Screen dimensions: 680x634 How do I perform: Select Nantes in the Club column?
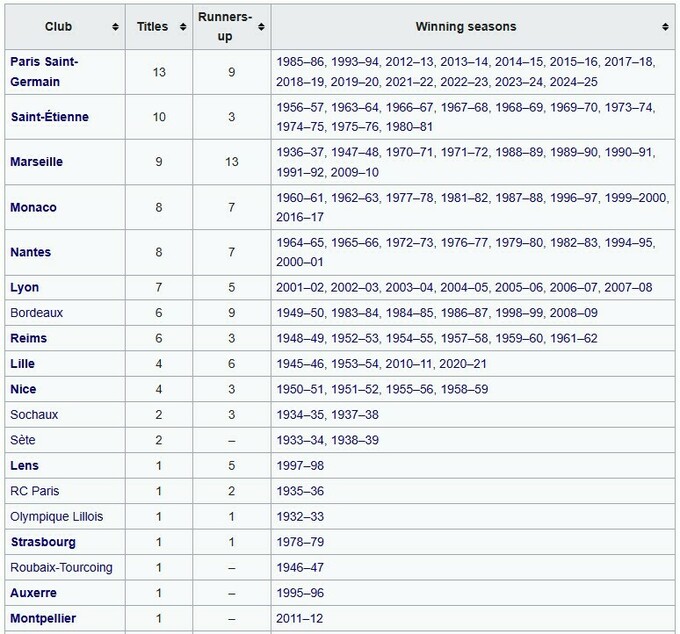click(30, 253)
